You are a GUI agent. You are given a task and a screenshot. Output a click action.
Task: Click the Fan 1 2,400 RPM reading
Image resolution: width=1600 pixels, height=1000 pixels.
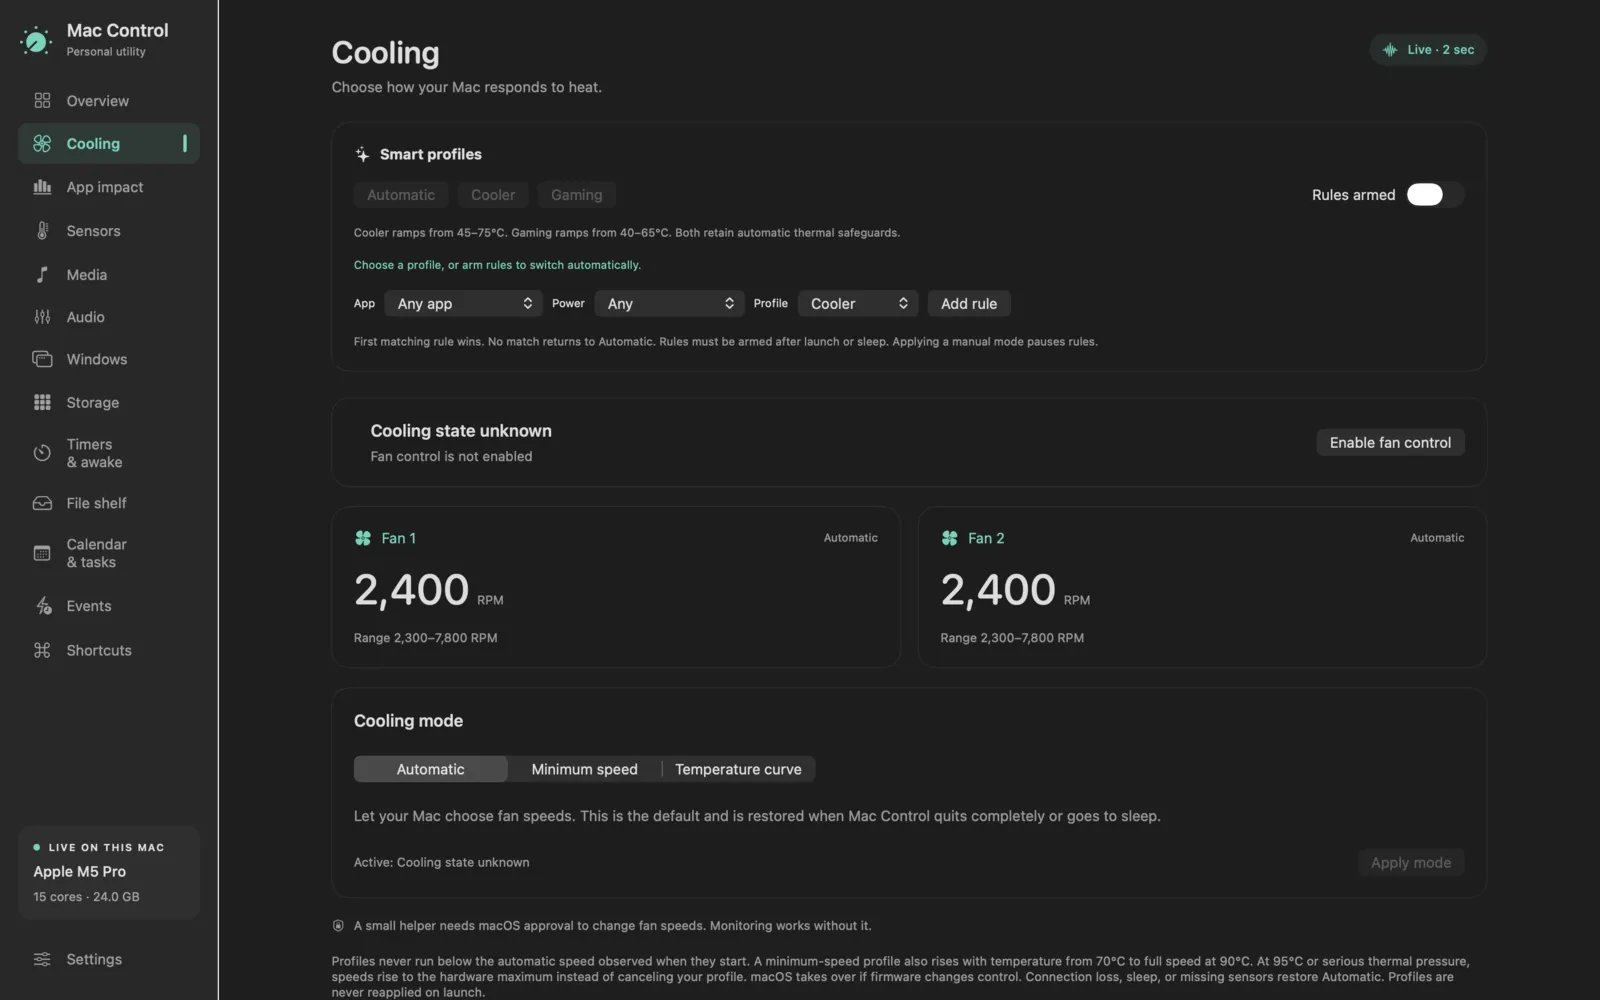[429, 590]
